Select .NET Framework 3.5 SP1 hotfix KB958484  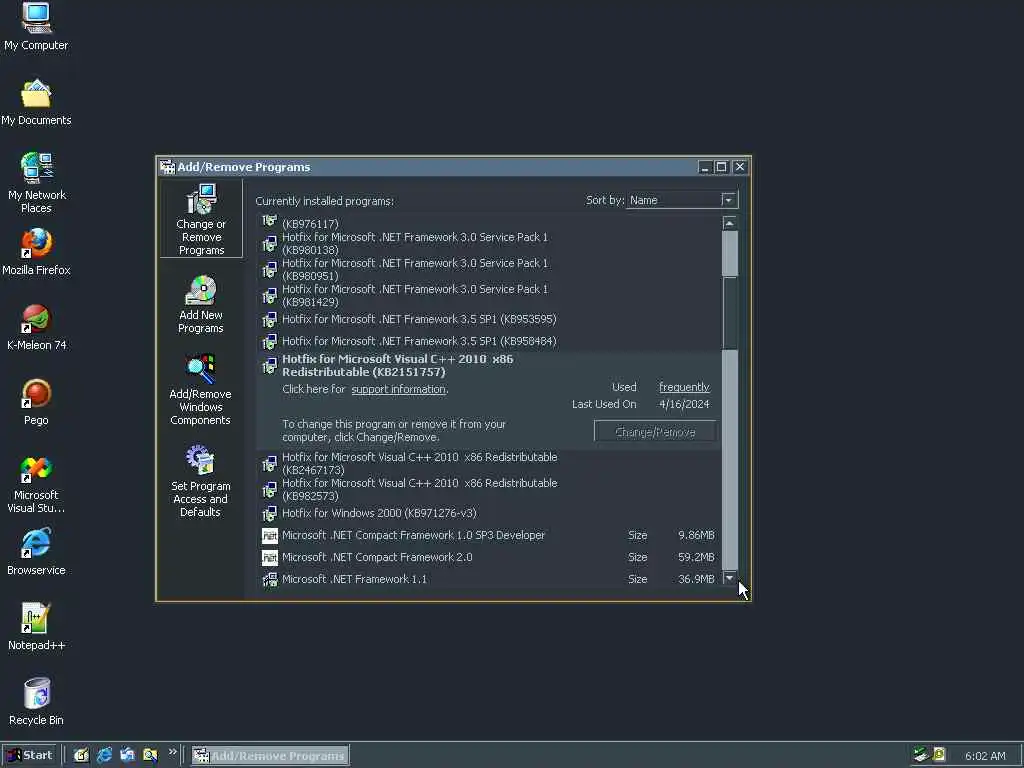(487, 342)
